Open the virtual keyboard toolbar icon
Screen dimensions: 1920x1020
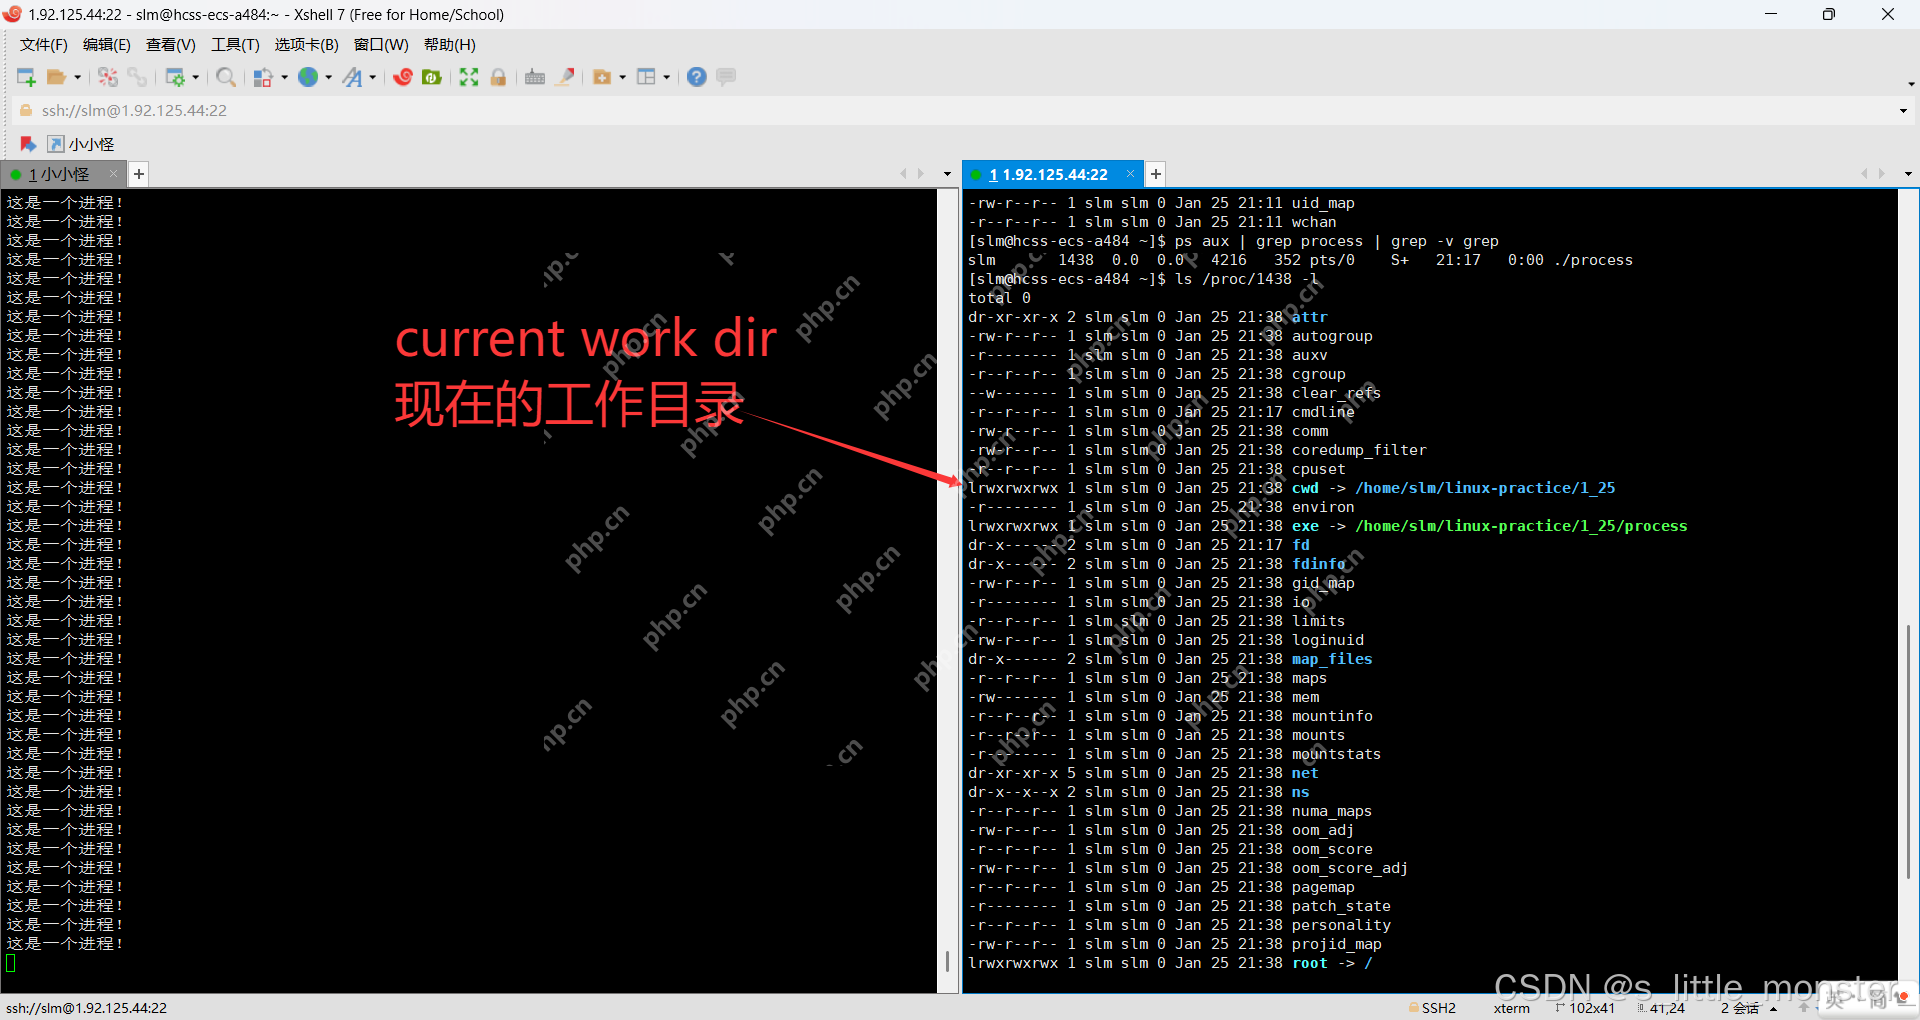coord(535,77)
